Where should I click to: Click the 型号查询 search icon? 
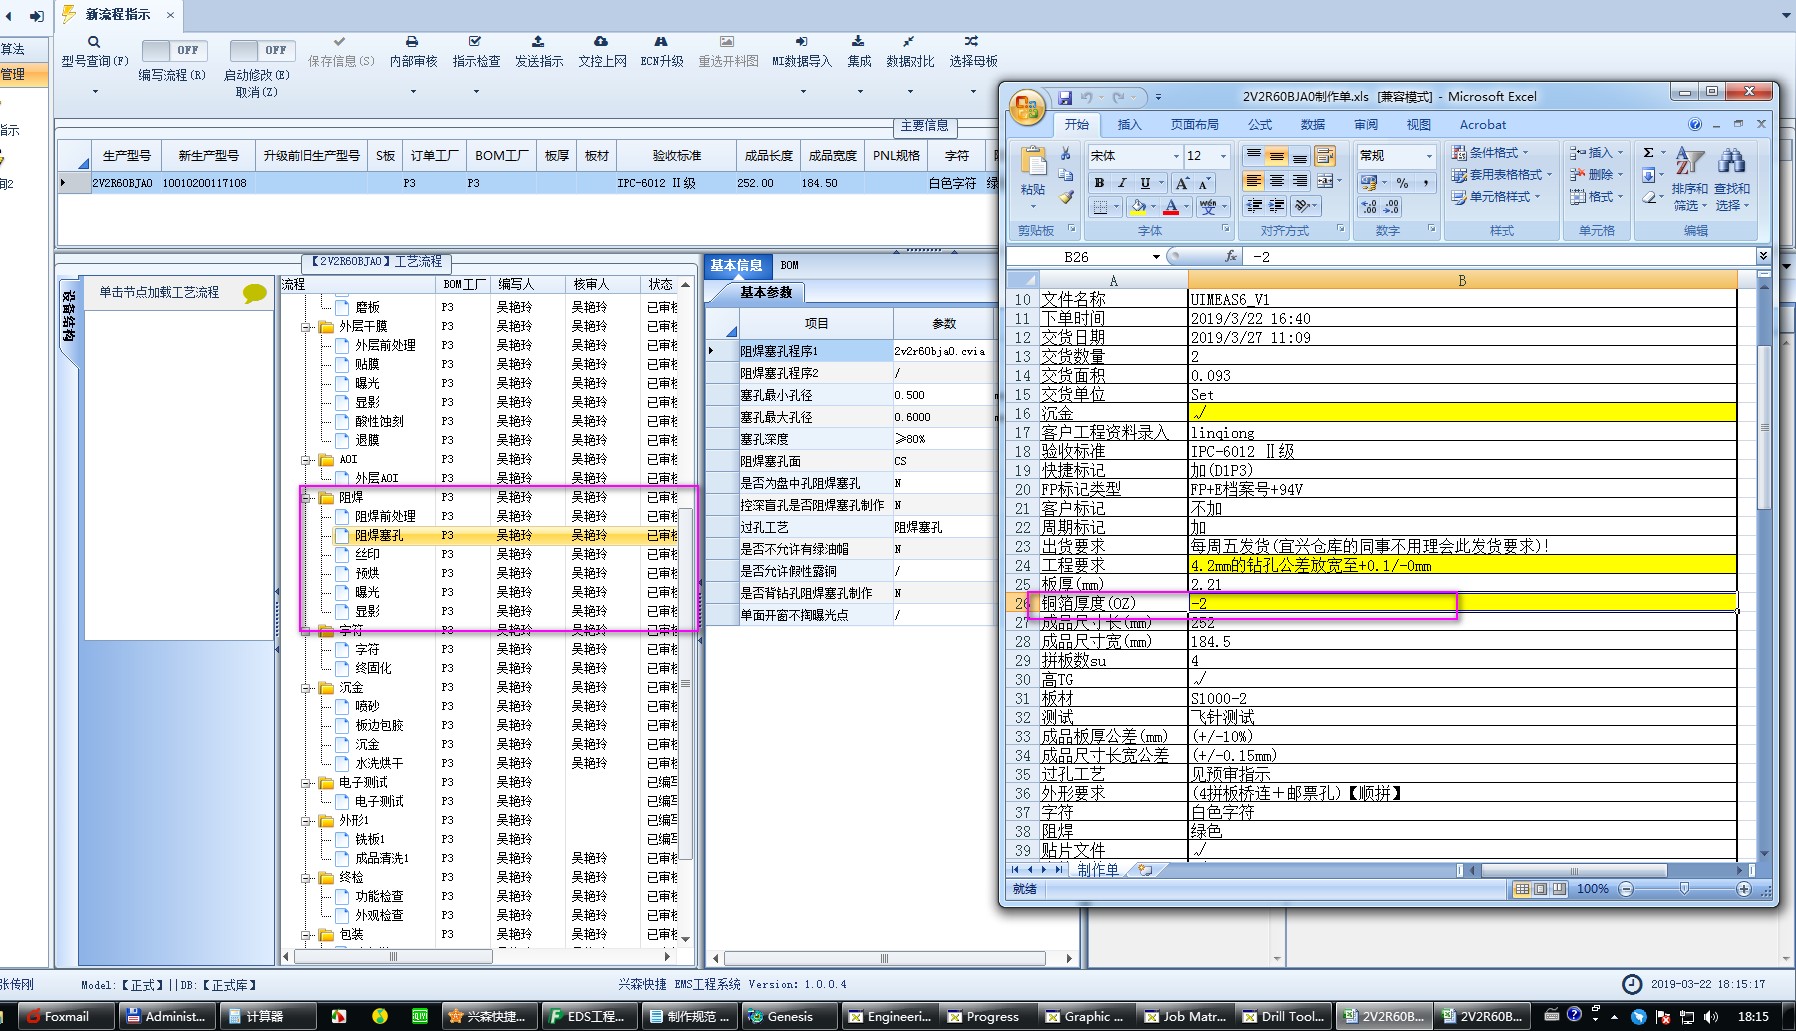coord(94,42)
